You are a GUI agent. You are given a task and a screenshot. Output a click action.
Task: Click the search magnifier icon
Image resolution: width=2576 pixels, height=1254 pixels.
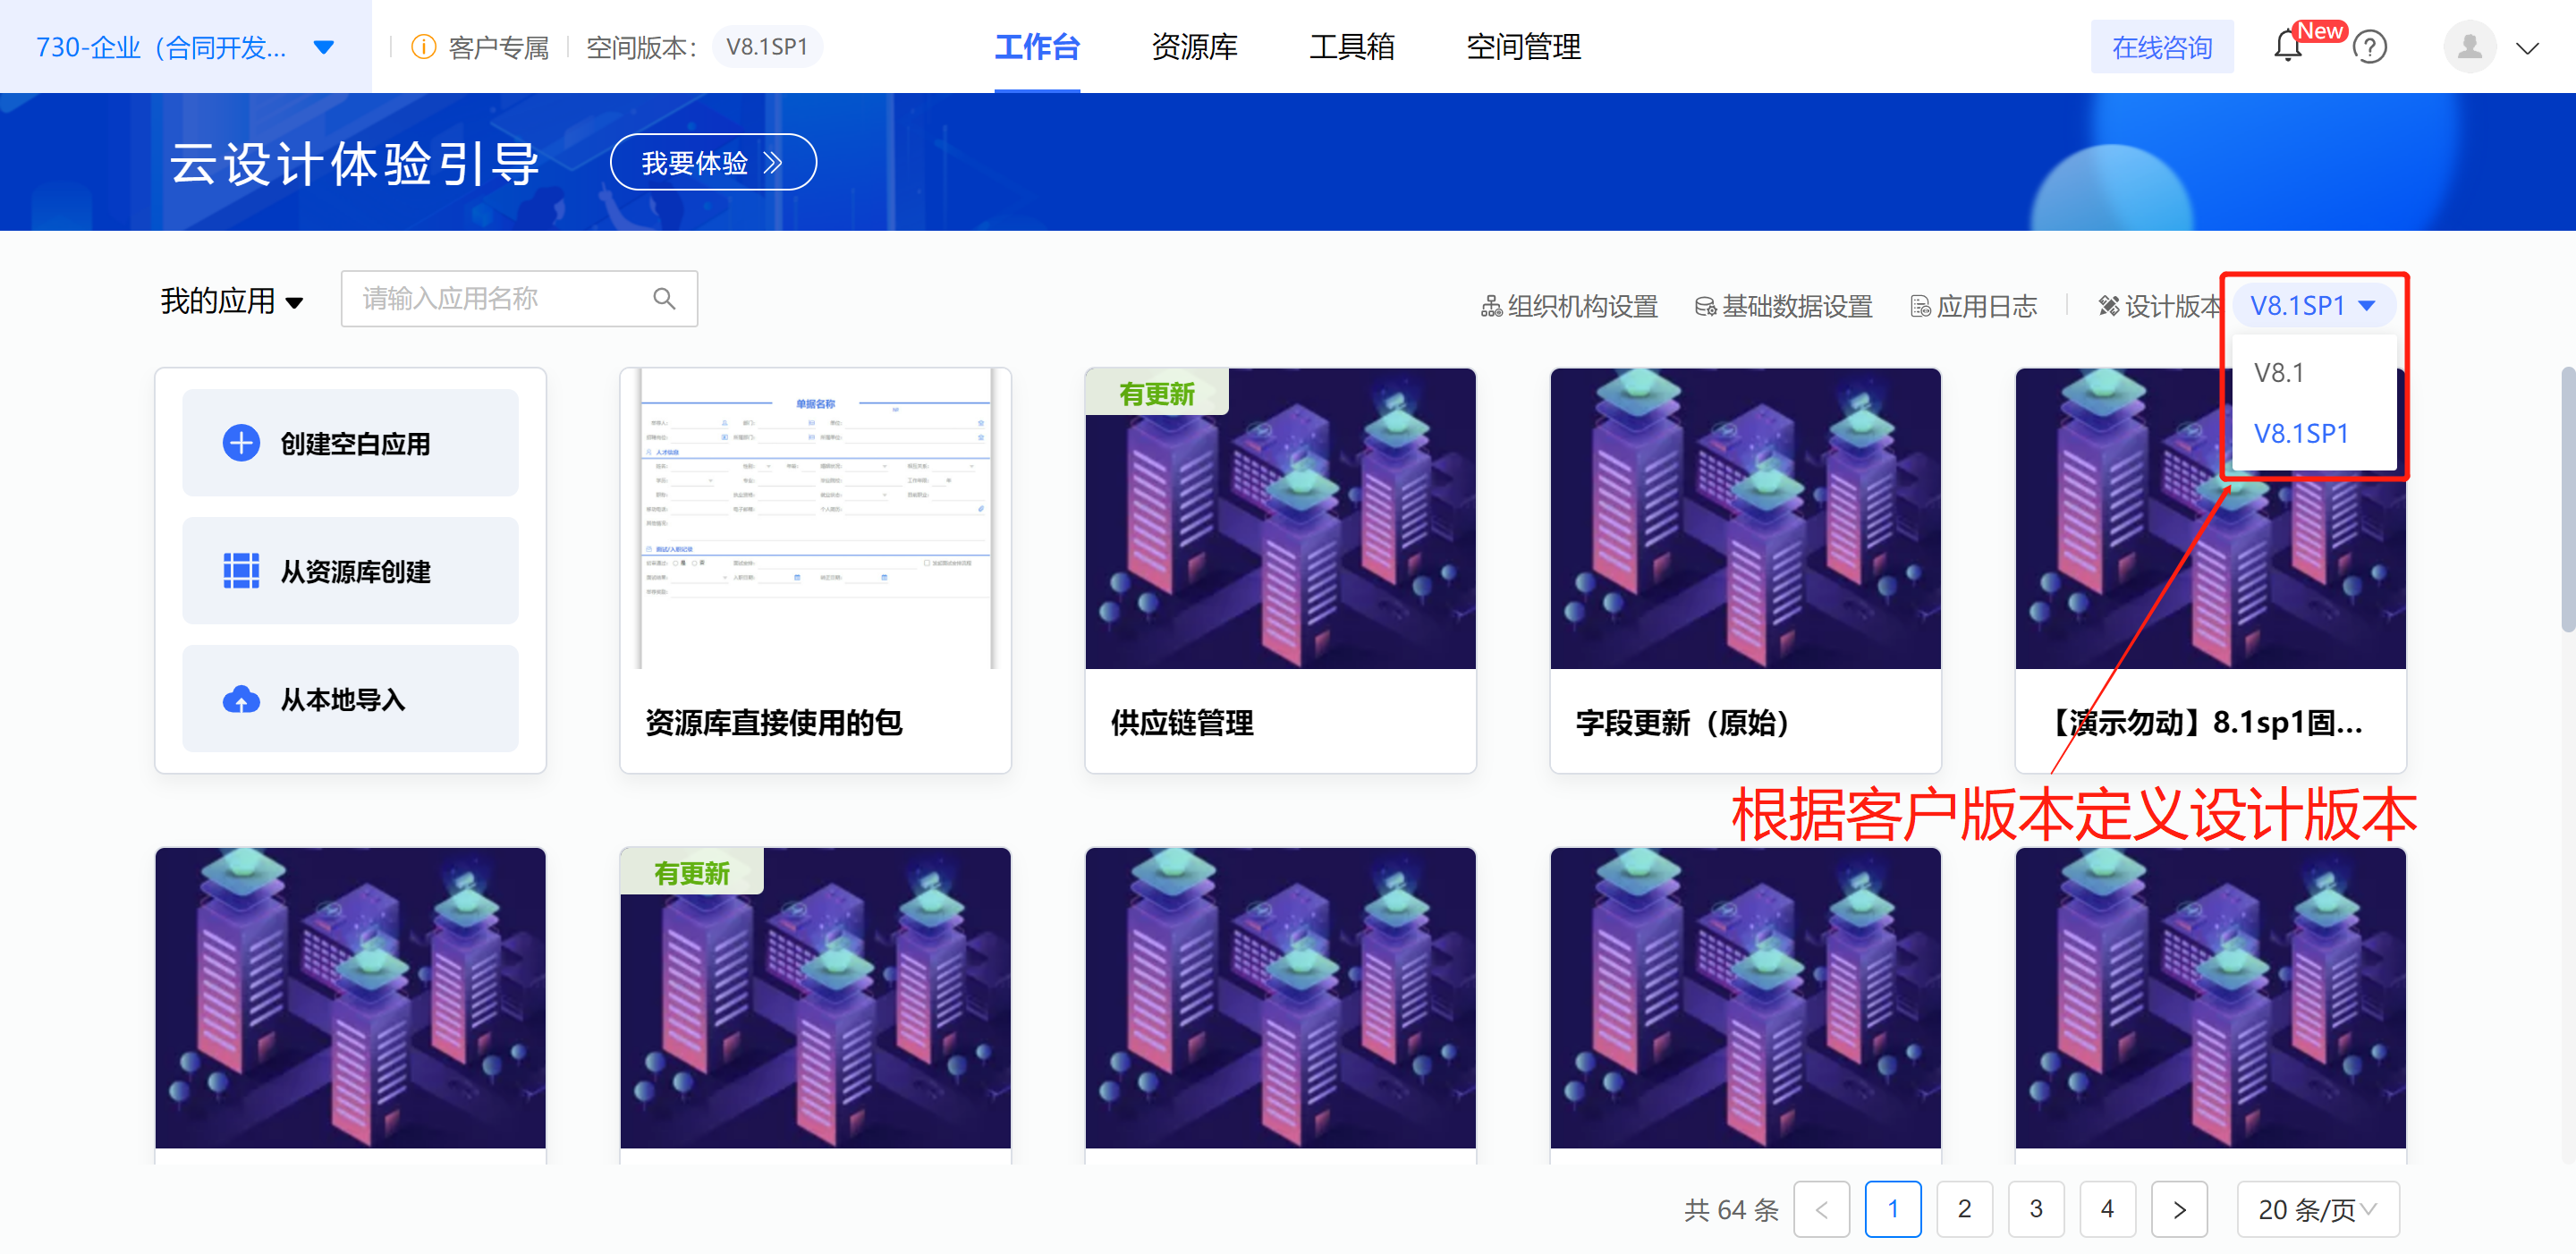pos(664,298)
